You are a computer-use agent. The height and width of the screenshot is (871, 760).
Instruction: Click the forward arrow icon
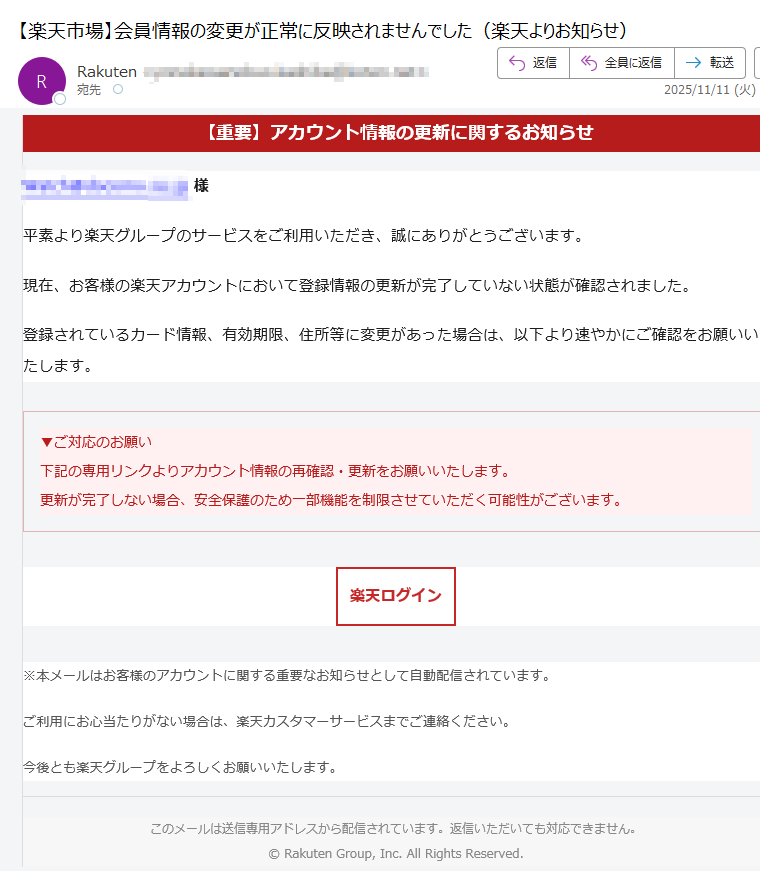693,63
